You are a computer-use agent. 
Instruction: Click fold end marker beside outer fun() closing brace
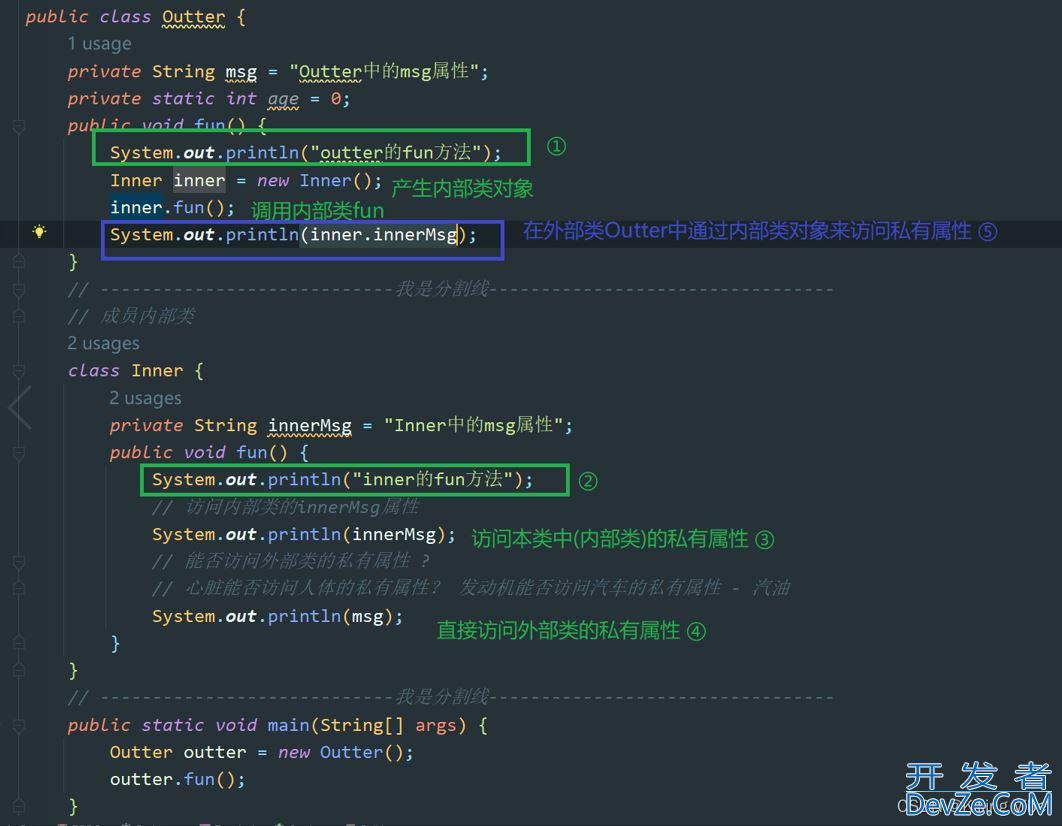19,262
